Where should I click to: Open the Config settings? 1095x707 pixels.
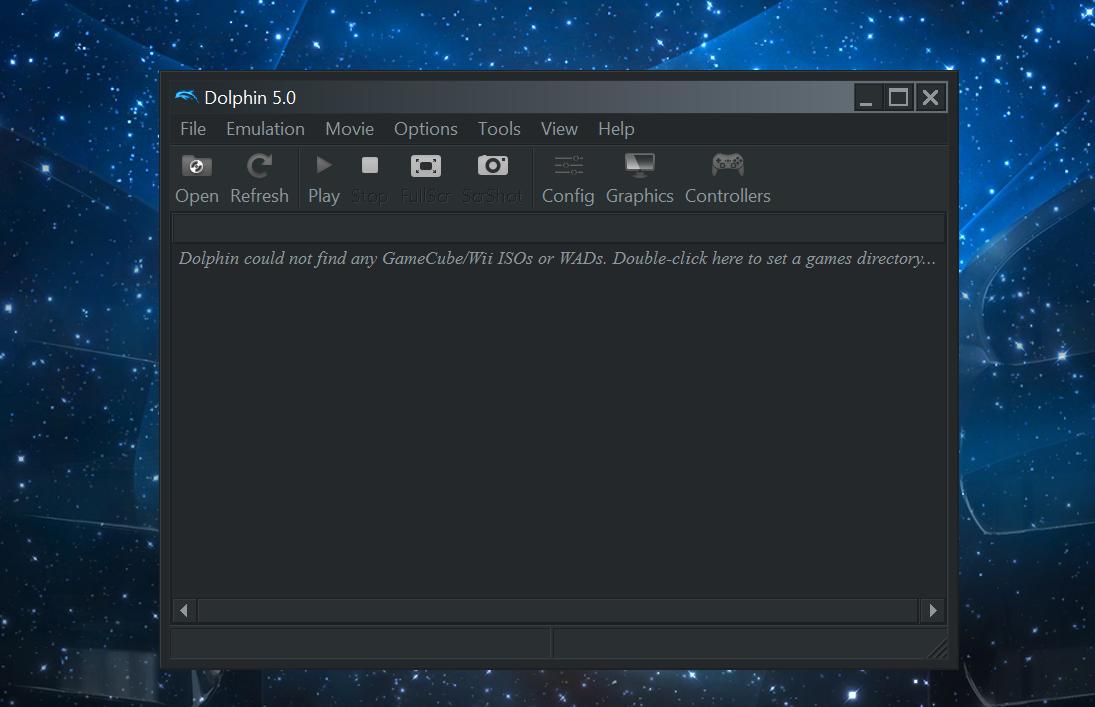pyautogui.click(x=568, y=179)
